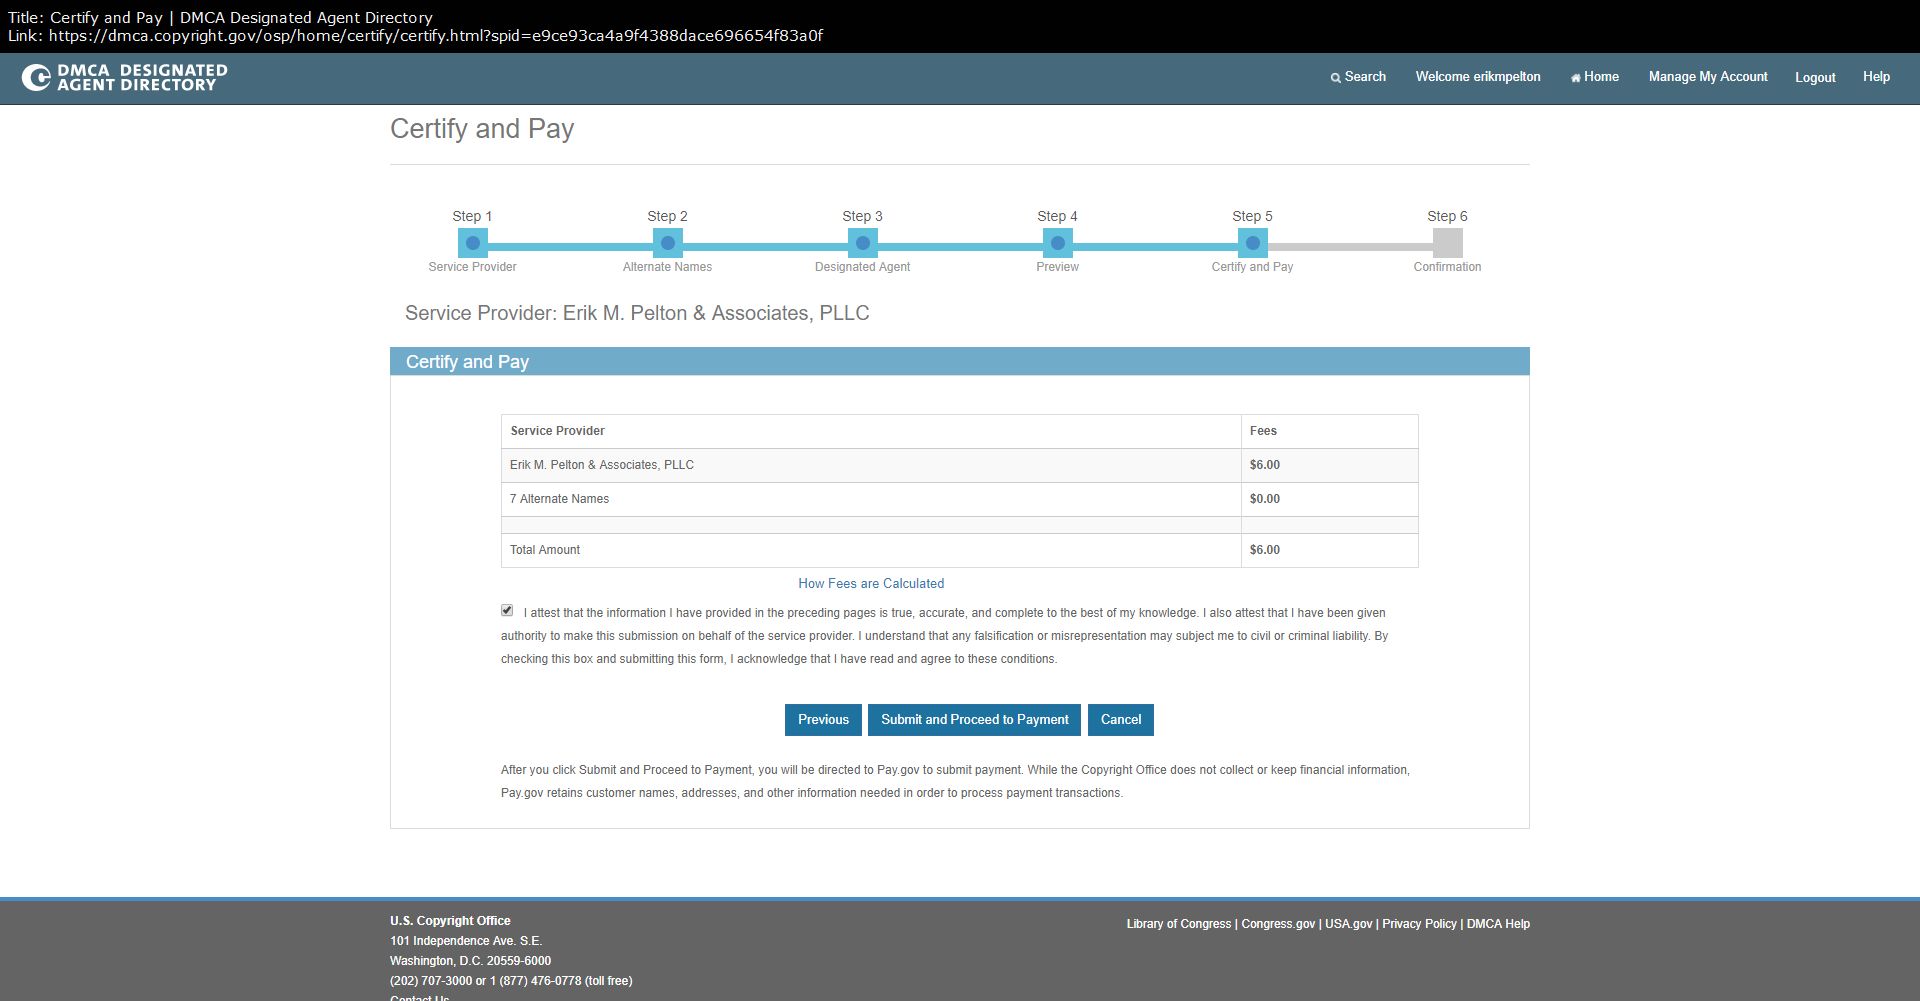
Task: Open the Help menu item
Action: [1876, 77]
